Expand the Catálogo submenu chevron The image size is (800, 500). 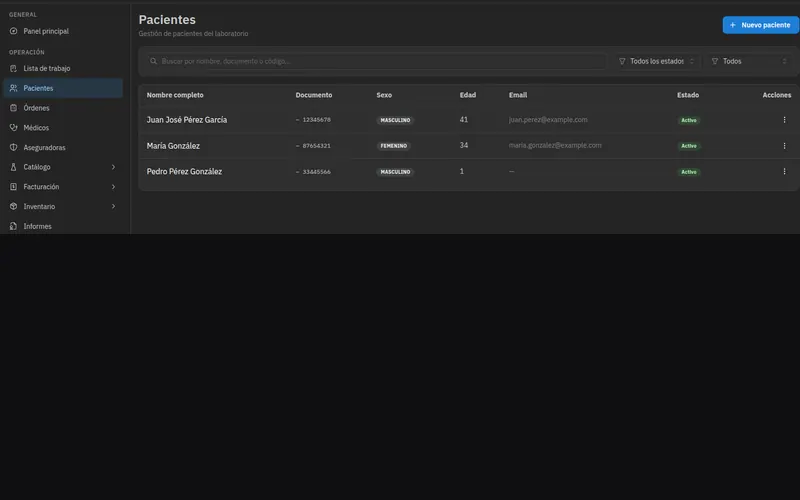click(113, 167)
